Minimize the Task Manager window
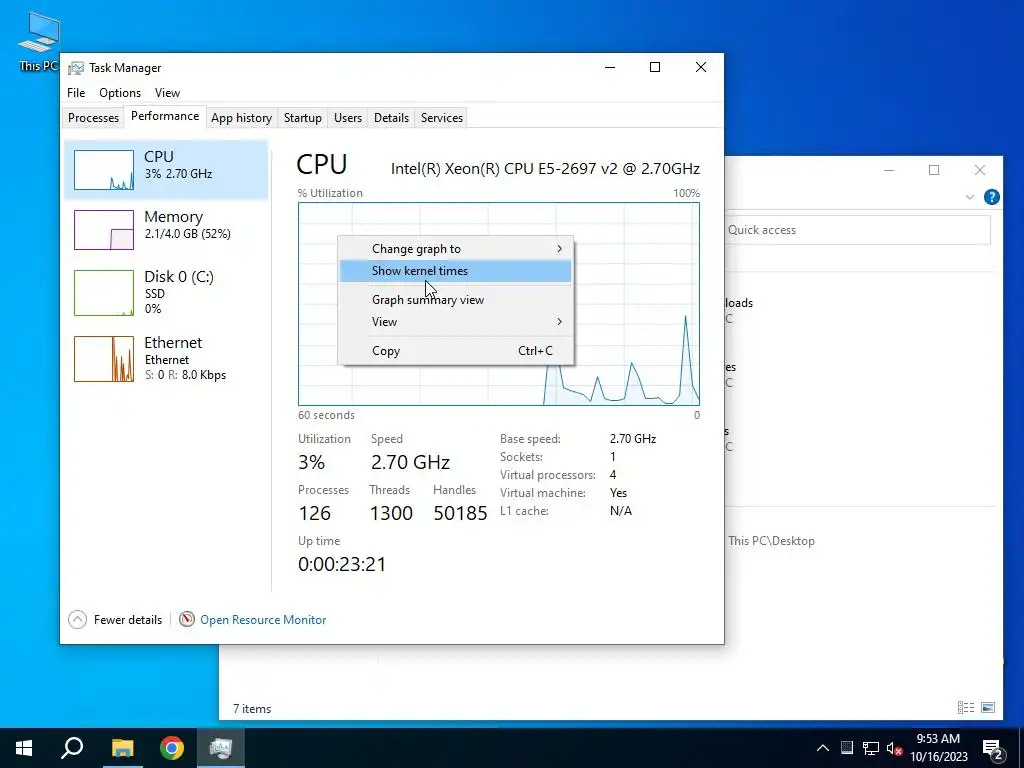This screenshot has height=768, width=1024. 610,67
